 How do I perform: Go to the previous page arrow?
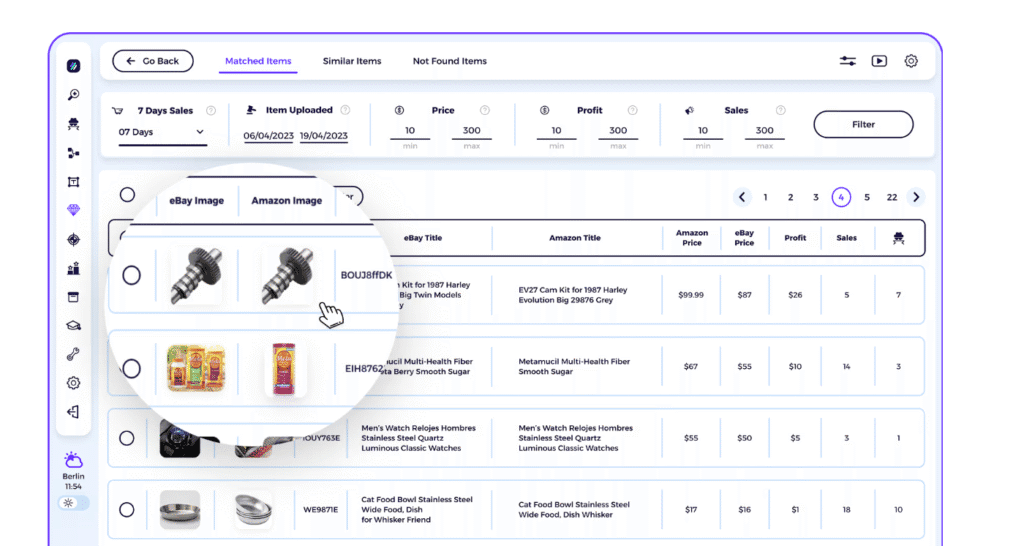[x=742, y=197]
